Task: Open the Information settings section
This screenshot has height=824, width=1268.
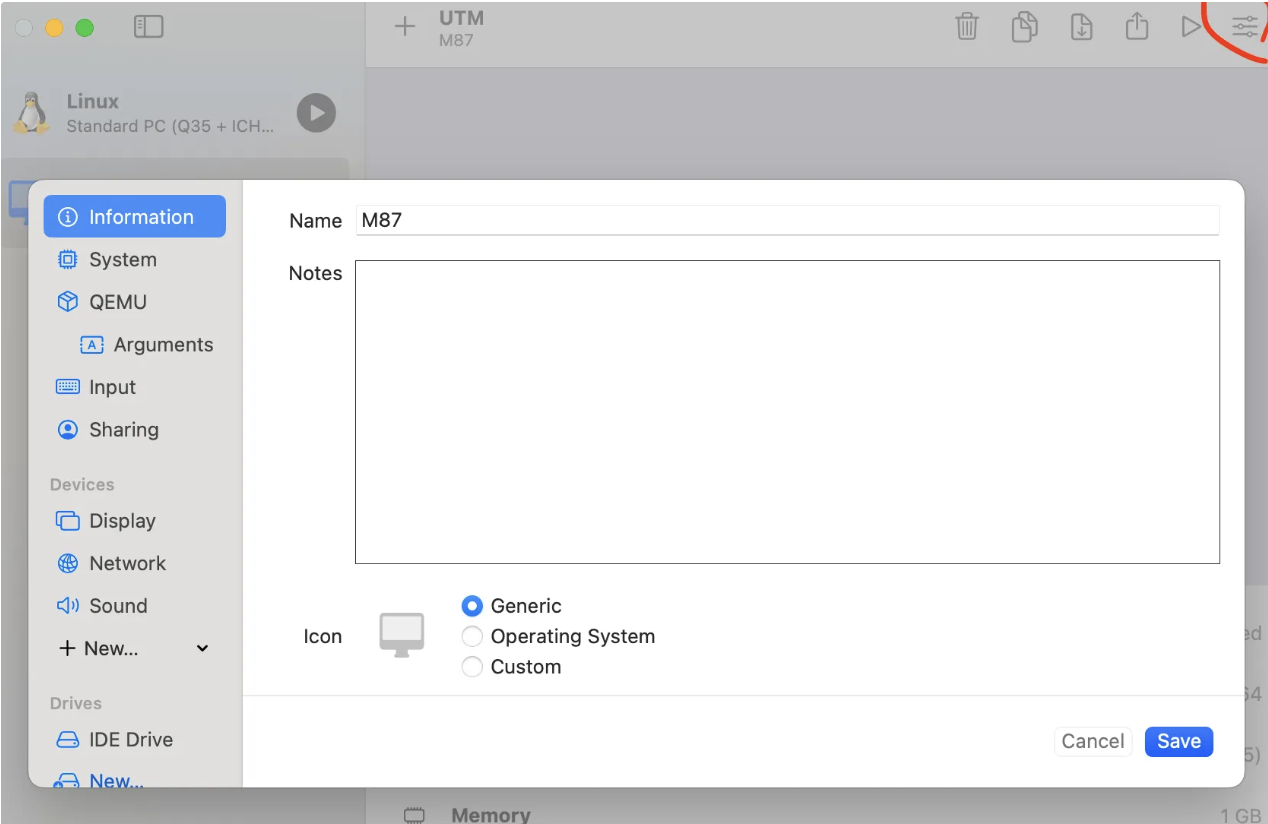Action: pyautogui.click(x=135, y=217)
